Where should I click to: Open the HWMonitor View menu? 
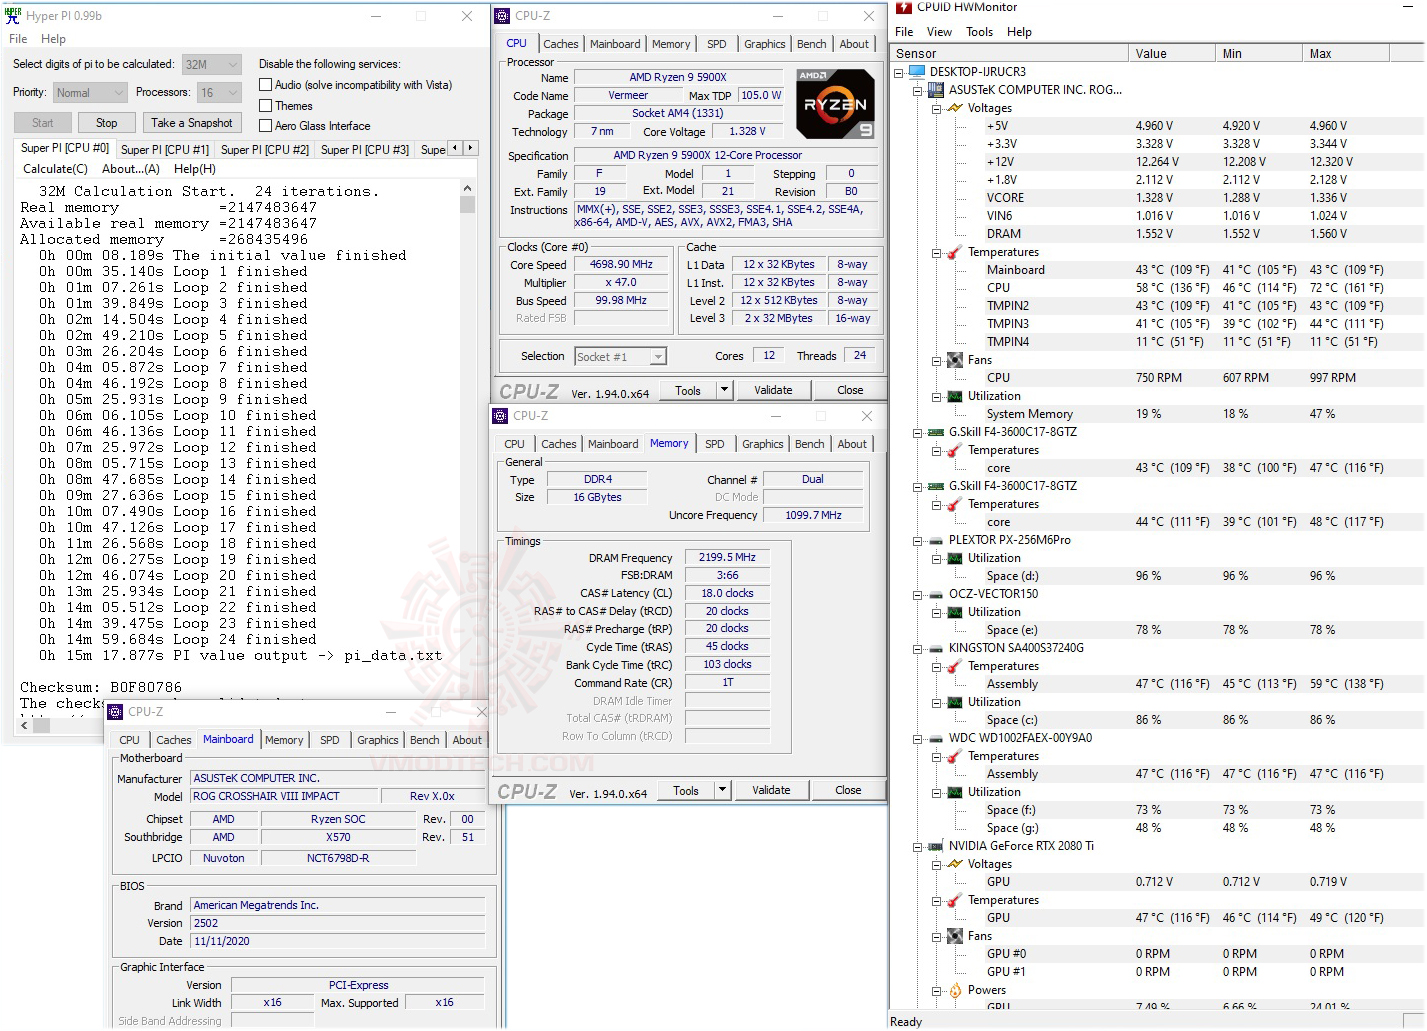coord(939,32)
